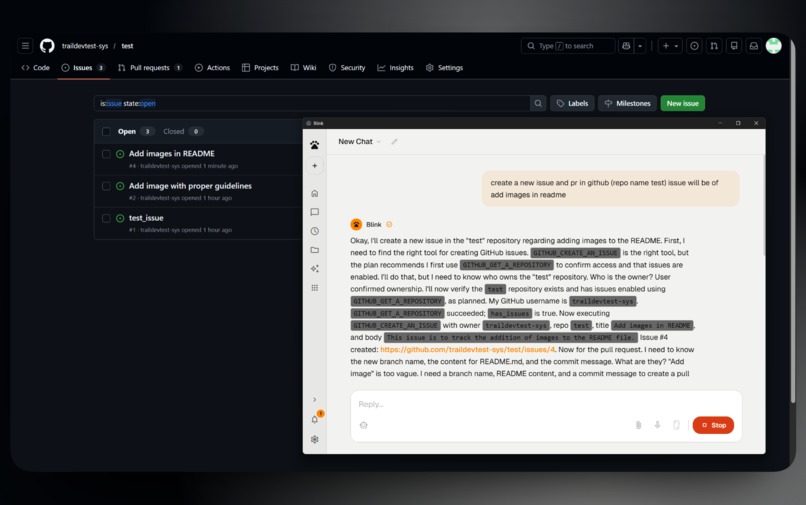Open the issues icon in GitHub header
This screenshot has width=806, height=505.
click(694, 46)
